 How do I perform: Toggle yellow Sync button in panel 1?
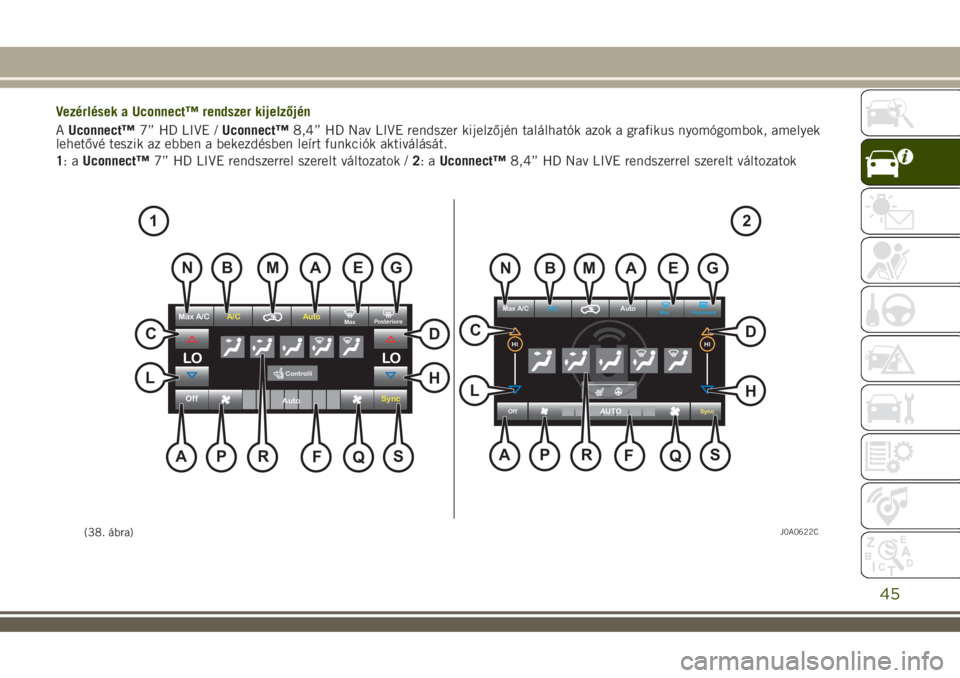(x=391, y=399)
